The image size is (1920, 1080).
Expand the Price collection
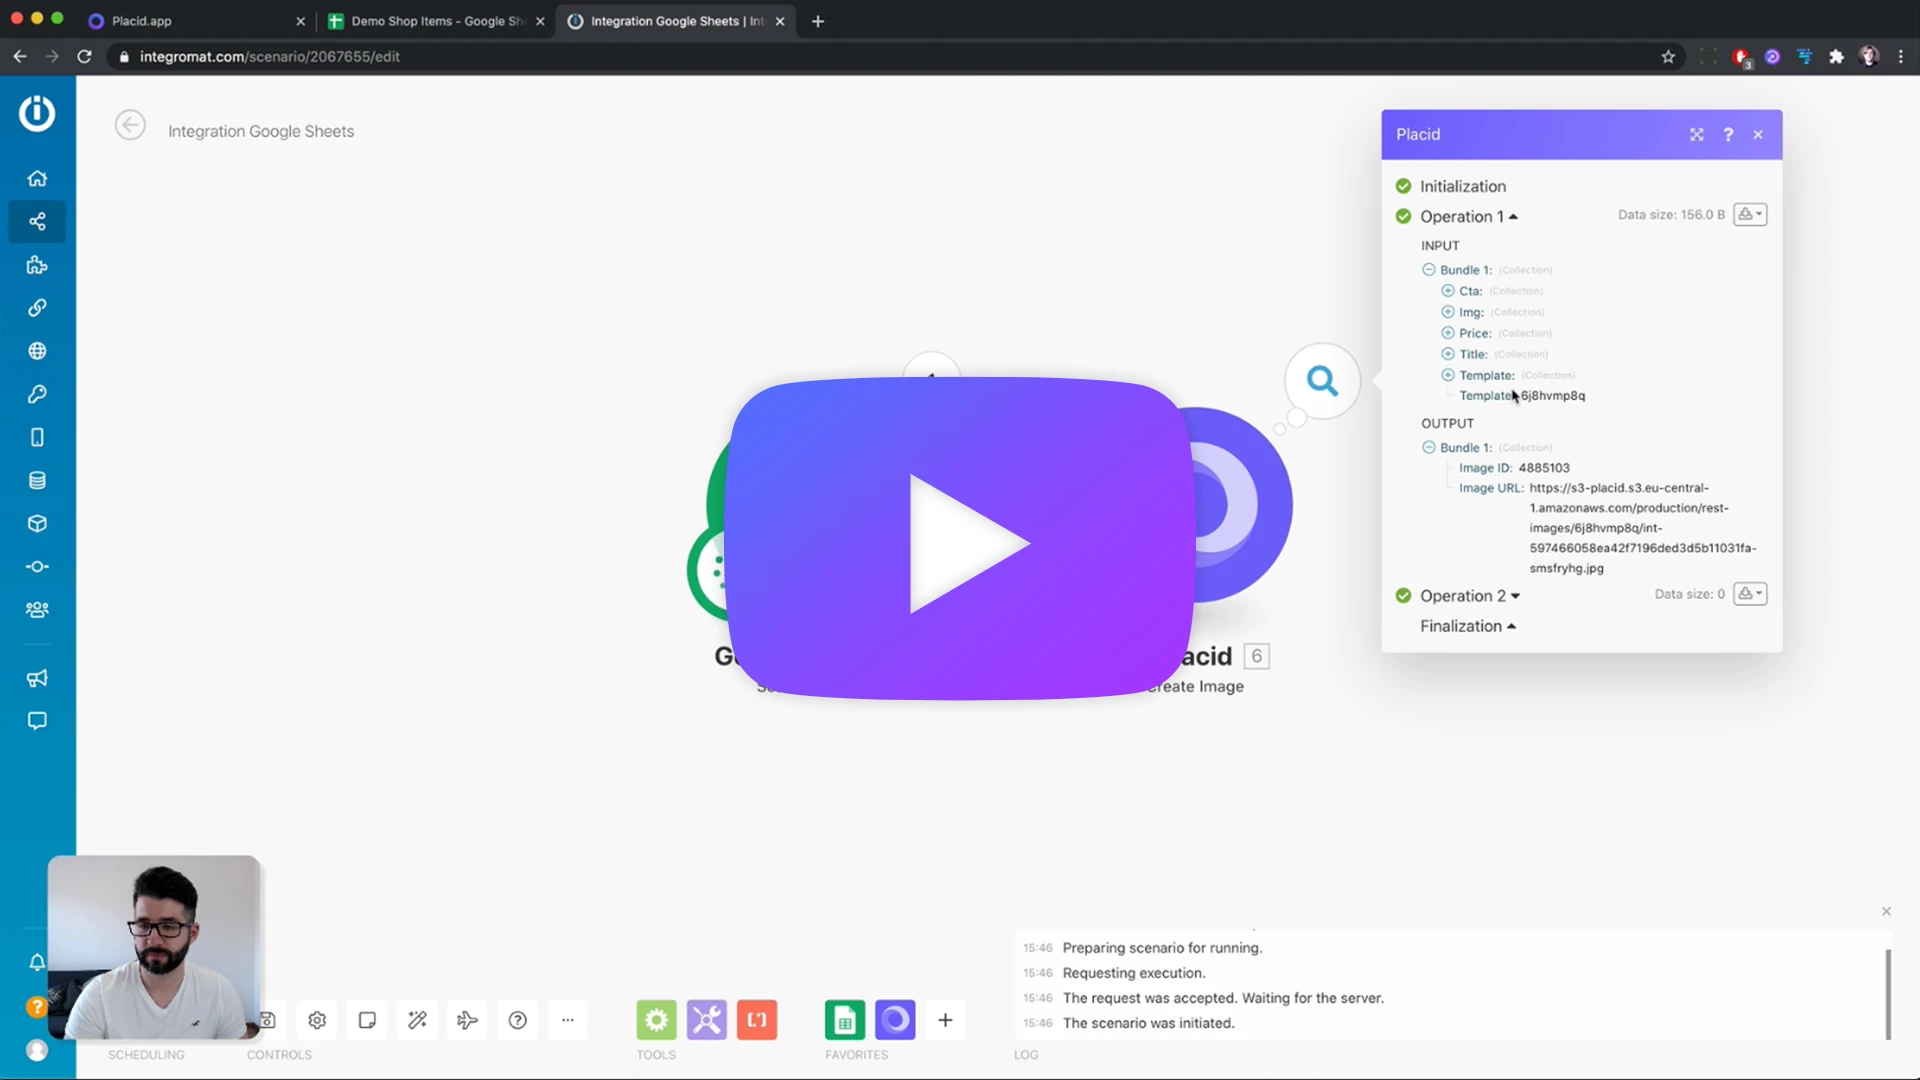1448,333
